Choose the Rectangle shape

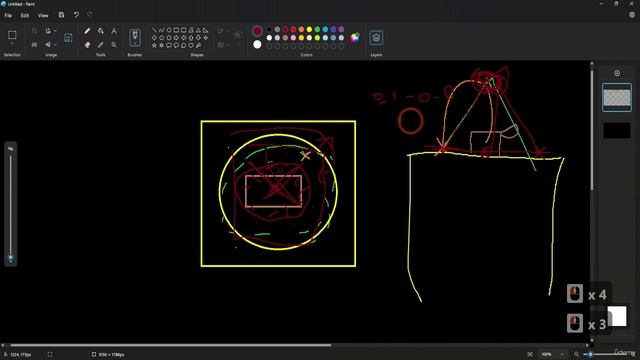(176, 30)
